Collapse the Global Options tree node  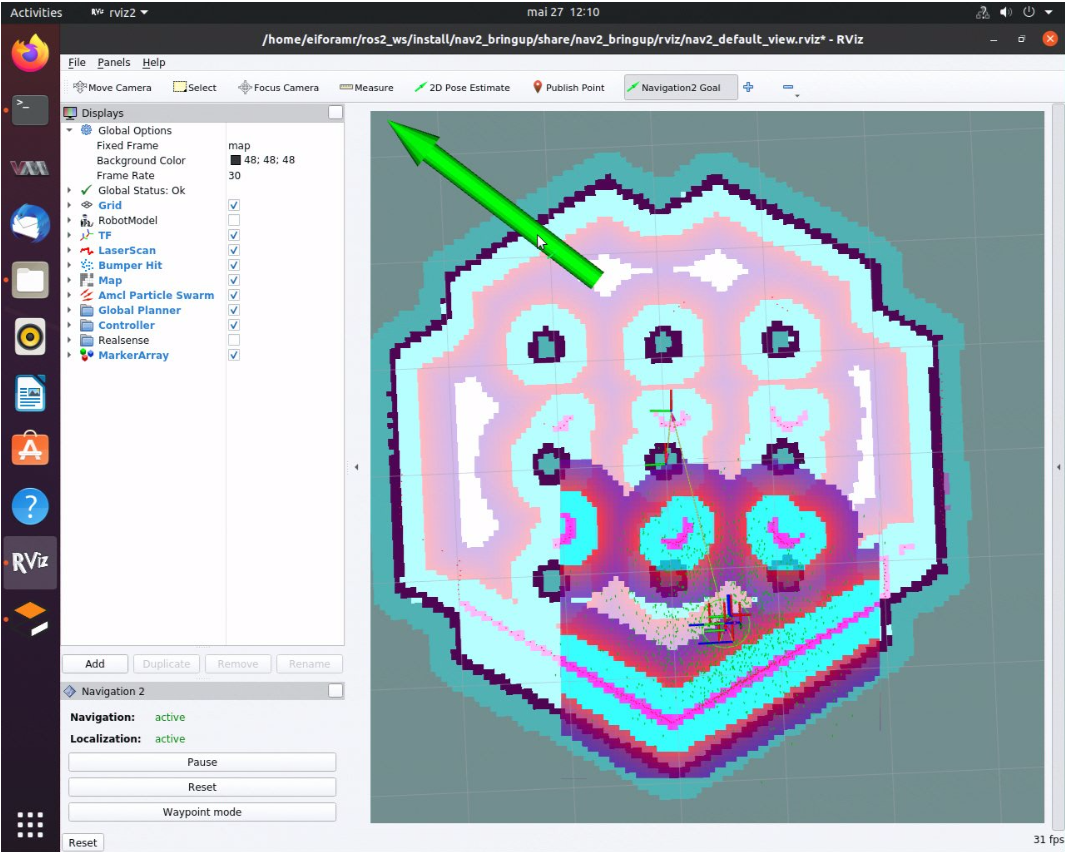pos(69,130)
